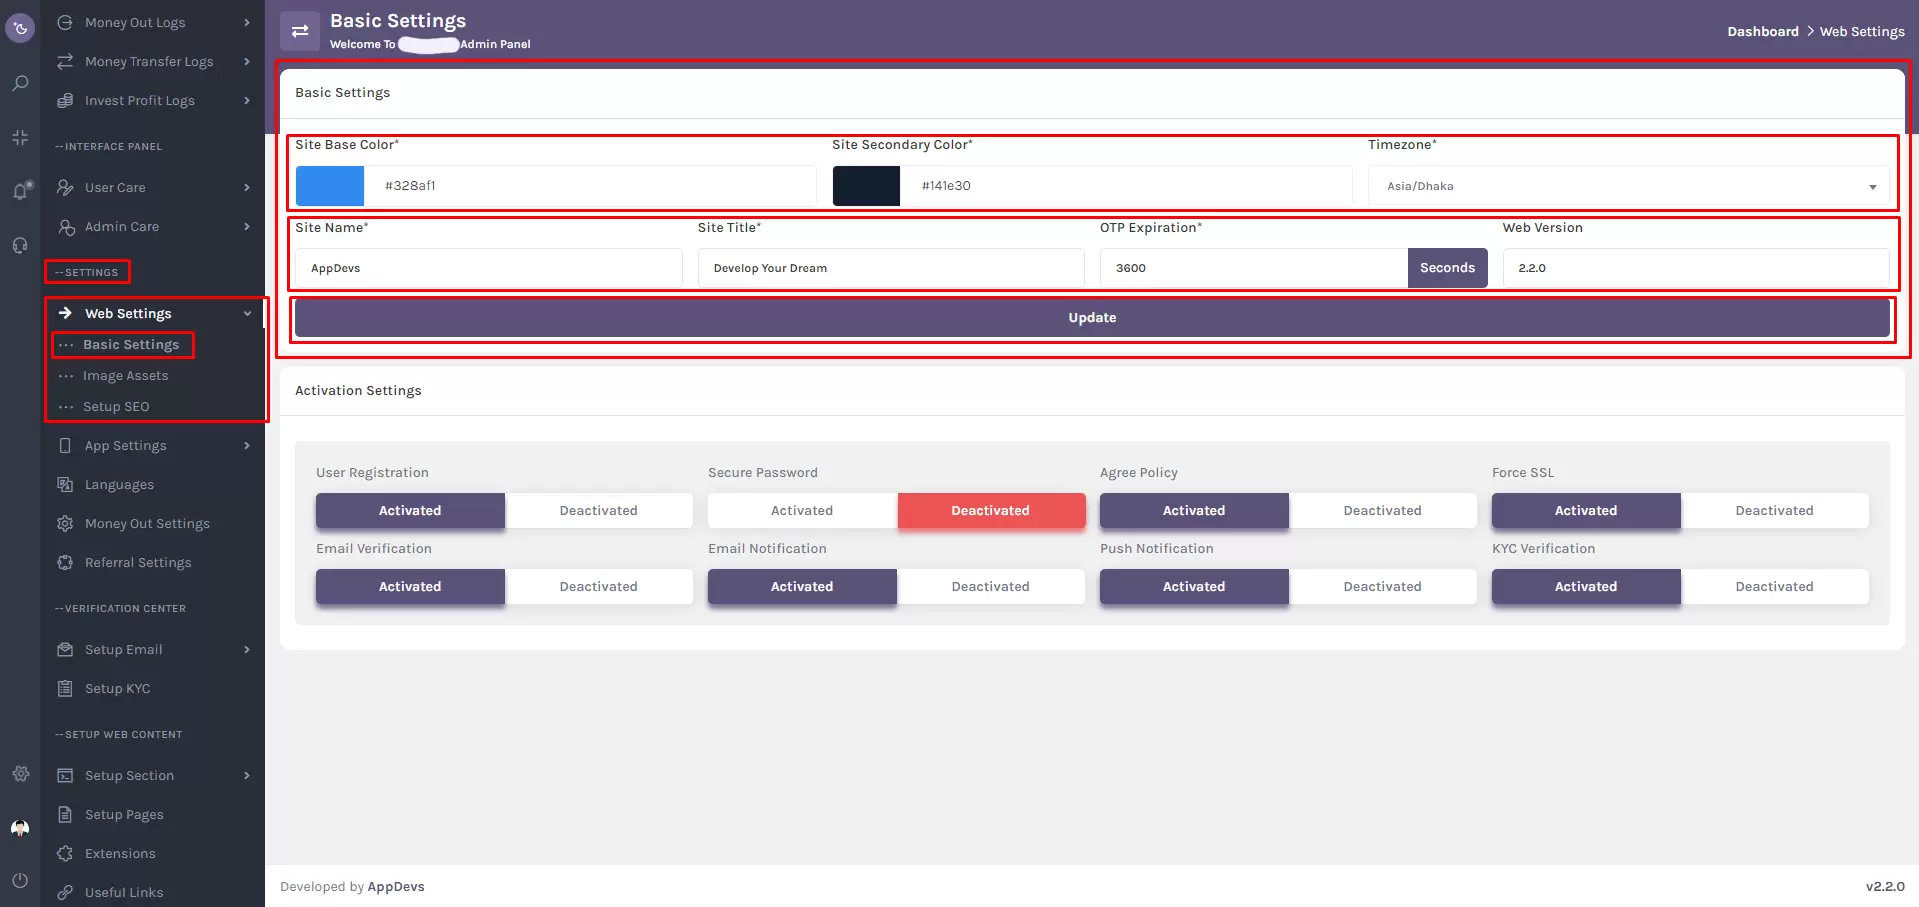Screen dimensions: 1919x907
Task: Click the Extensions puzzle icon
Action: [x=65, y=853]
